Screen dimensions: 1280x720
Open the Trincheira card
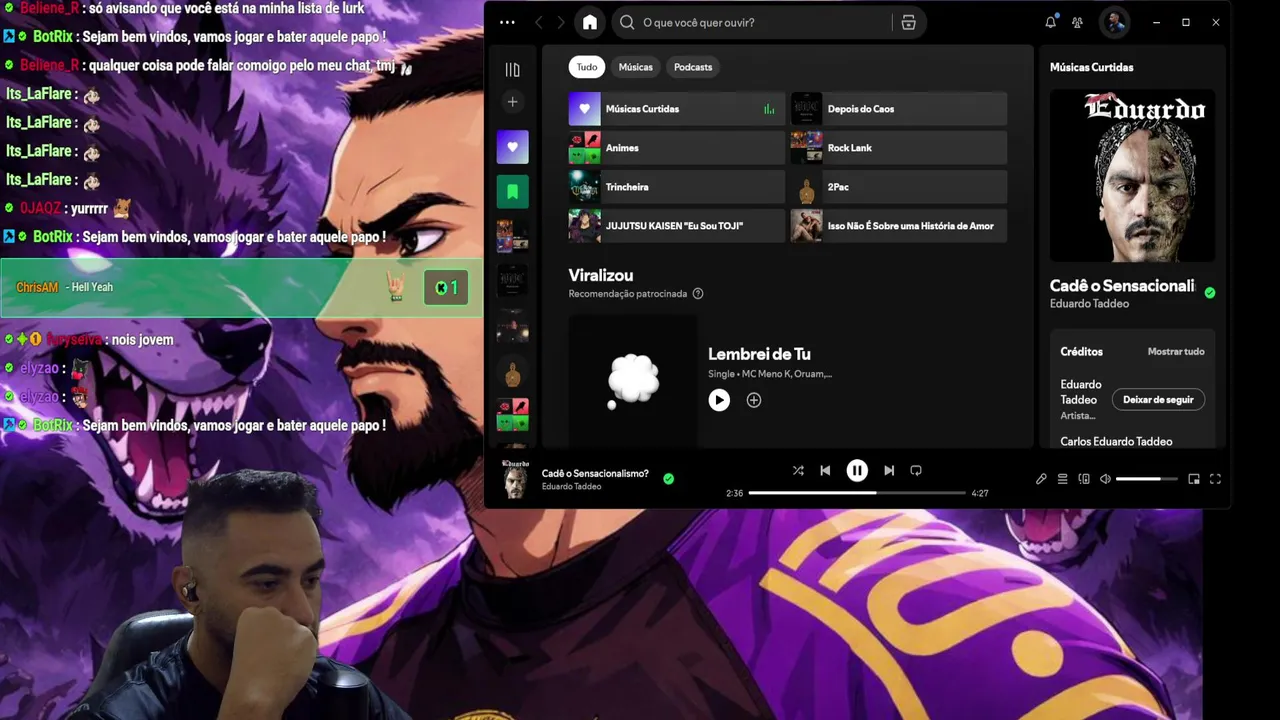677,187
